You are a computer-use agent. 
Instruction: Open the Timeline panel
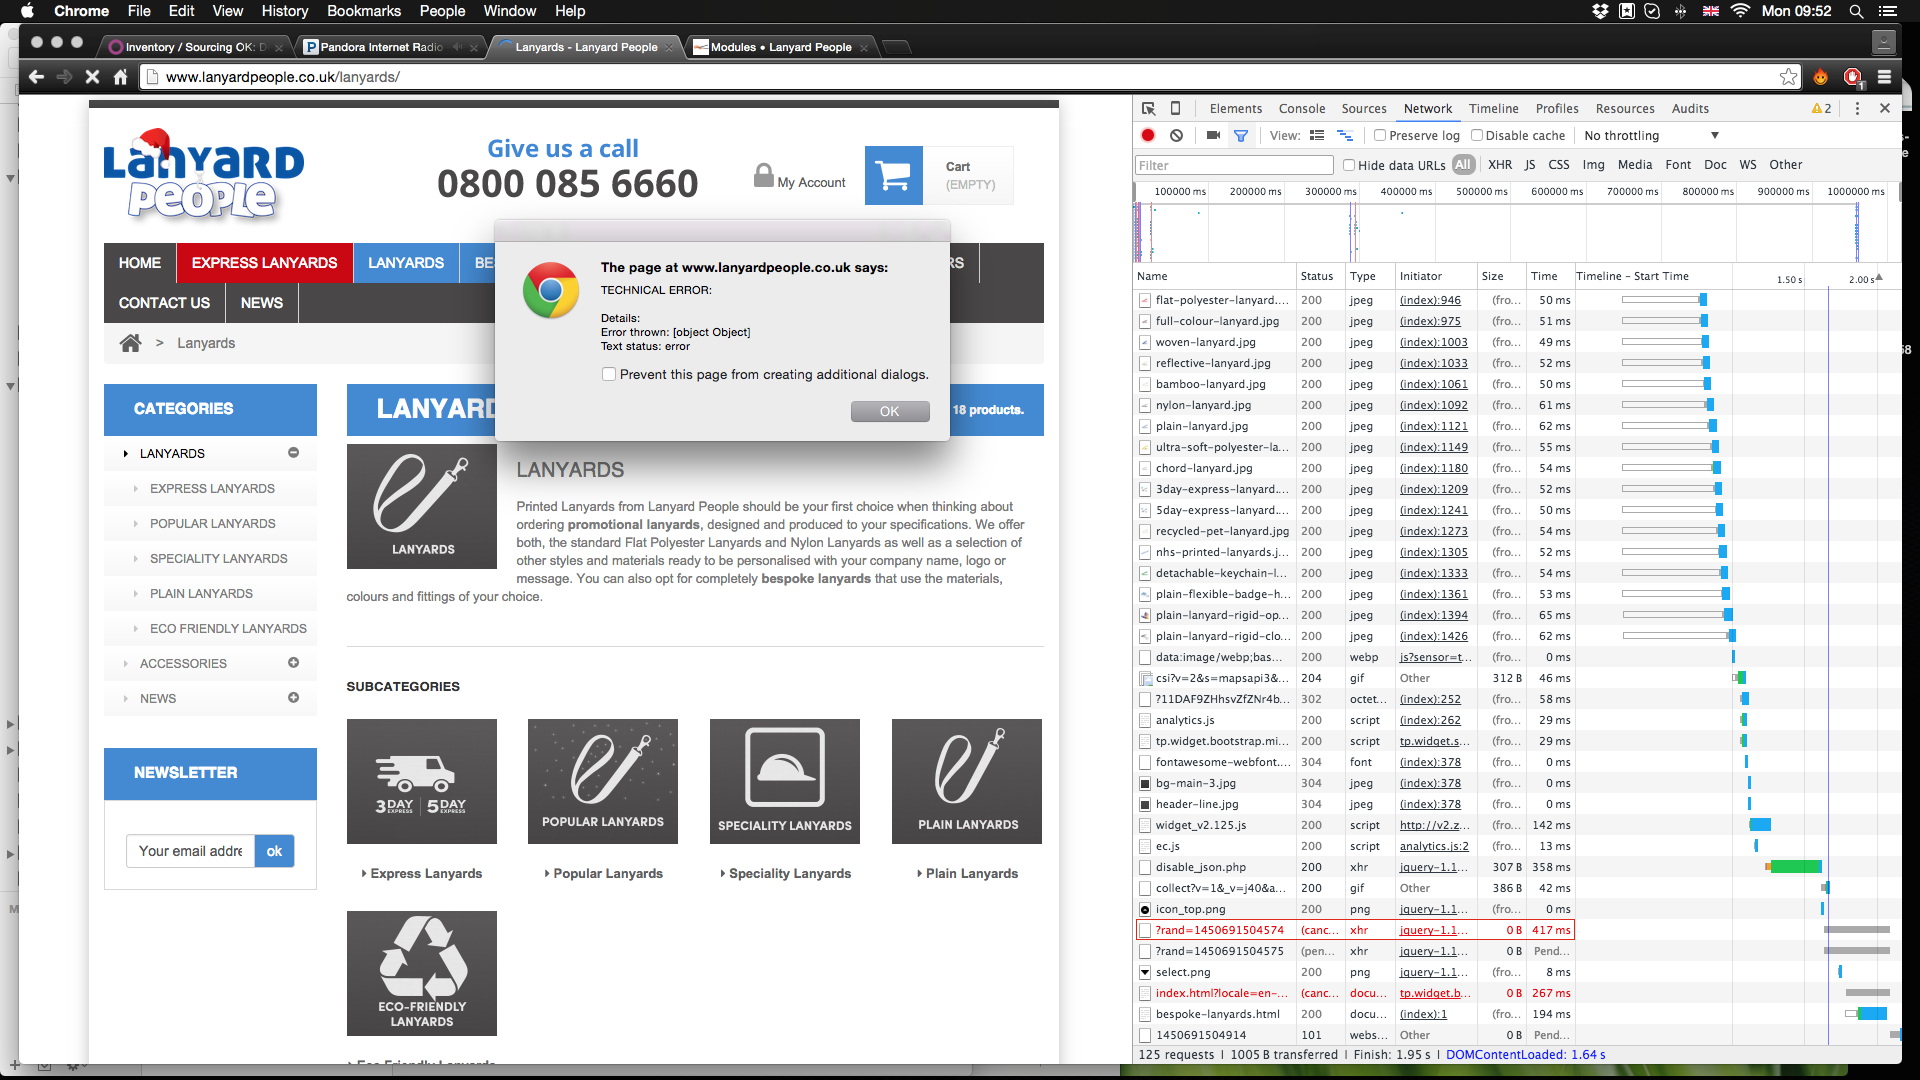click(1493, 108)
